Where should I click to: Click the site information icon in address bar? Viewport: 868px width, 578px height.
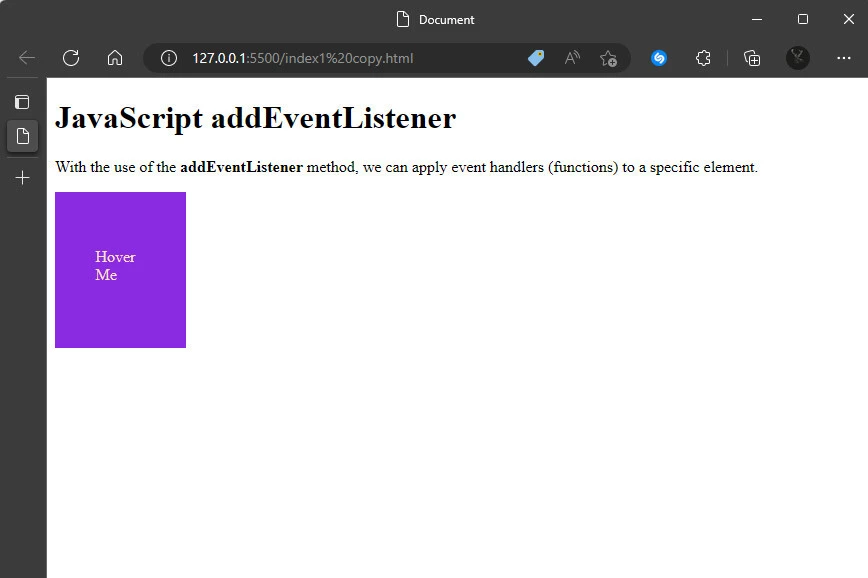[167, 58]
